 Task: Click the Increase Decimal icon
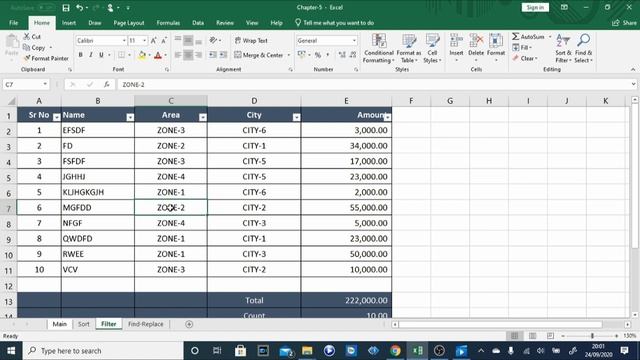tap(342, 55)
